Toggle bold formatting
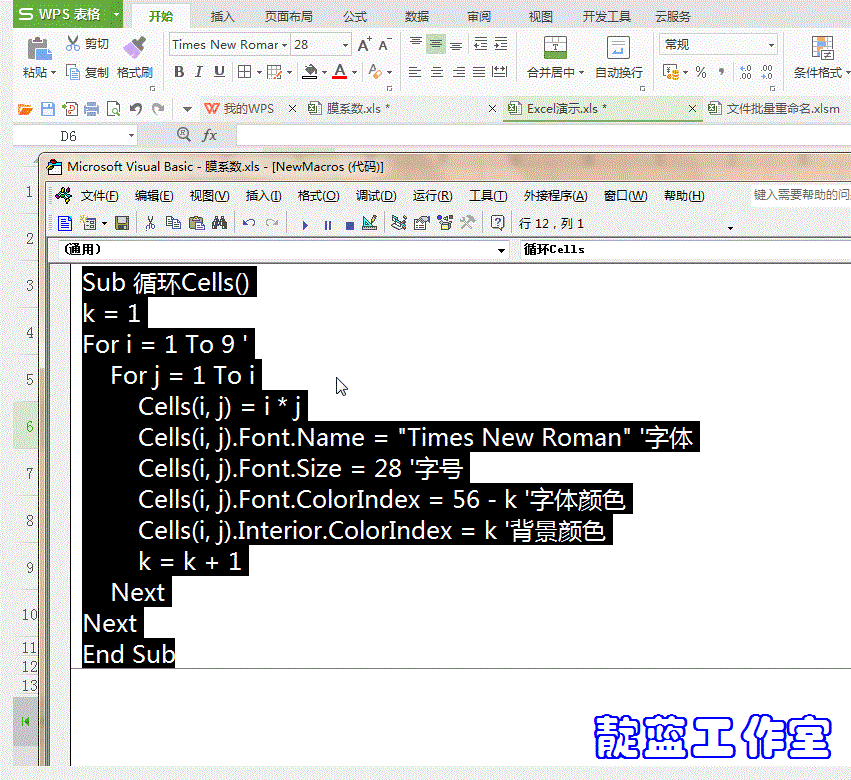The image size is (851, 780). click(178, 73)
